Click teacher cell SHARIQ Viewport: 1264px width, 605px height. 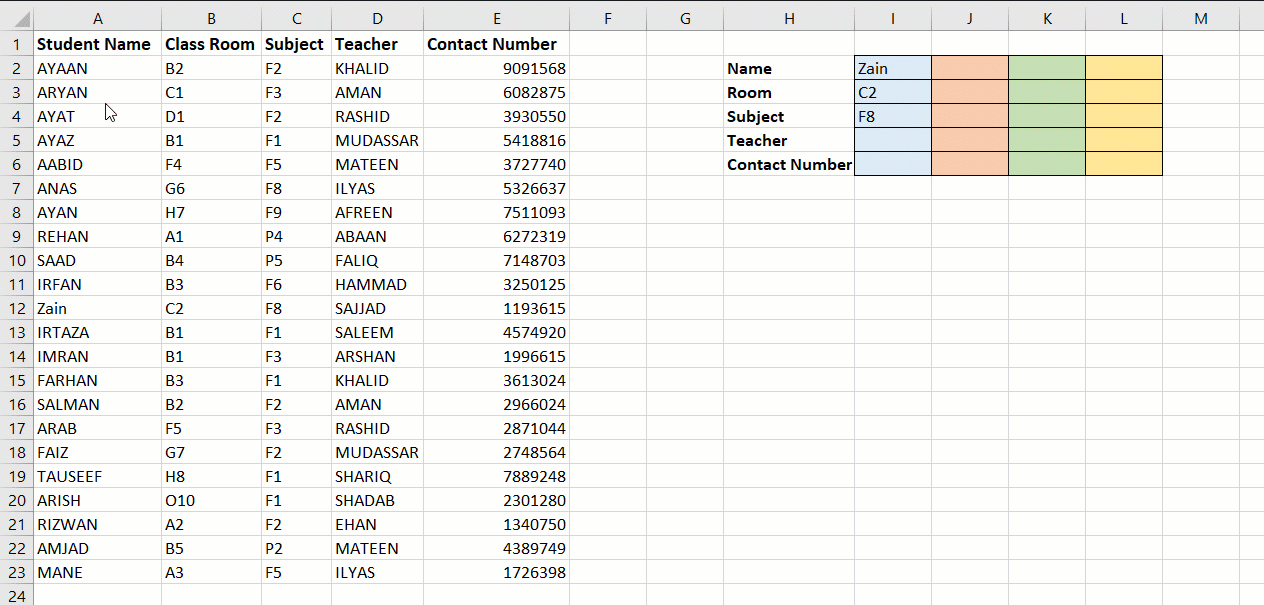tap(377, 476)
